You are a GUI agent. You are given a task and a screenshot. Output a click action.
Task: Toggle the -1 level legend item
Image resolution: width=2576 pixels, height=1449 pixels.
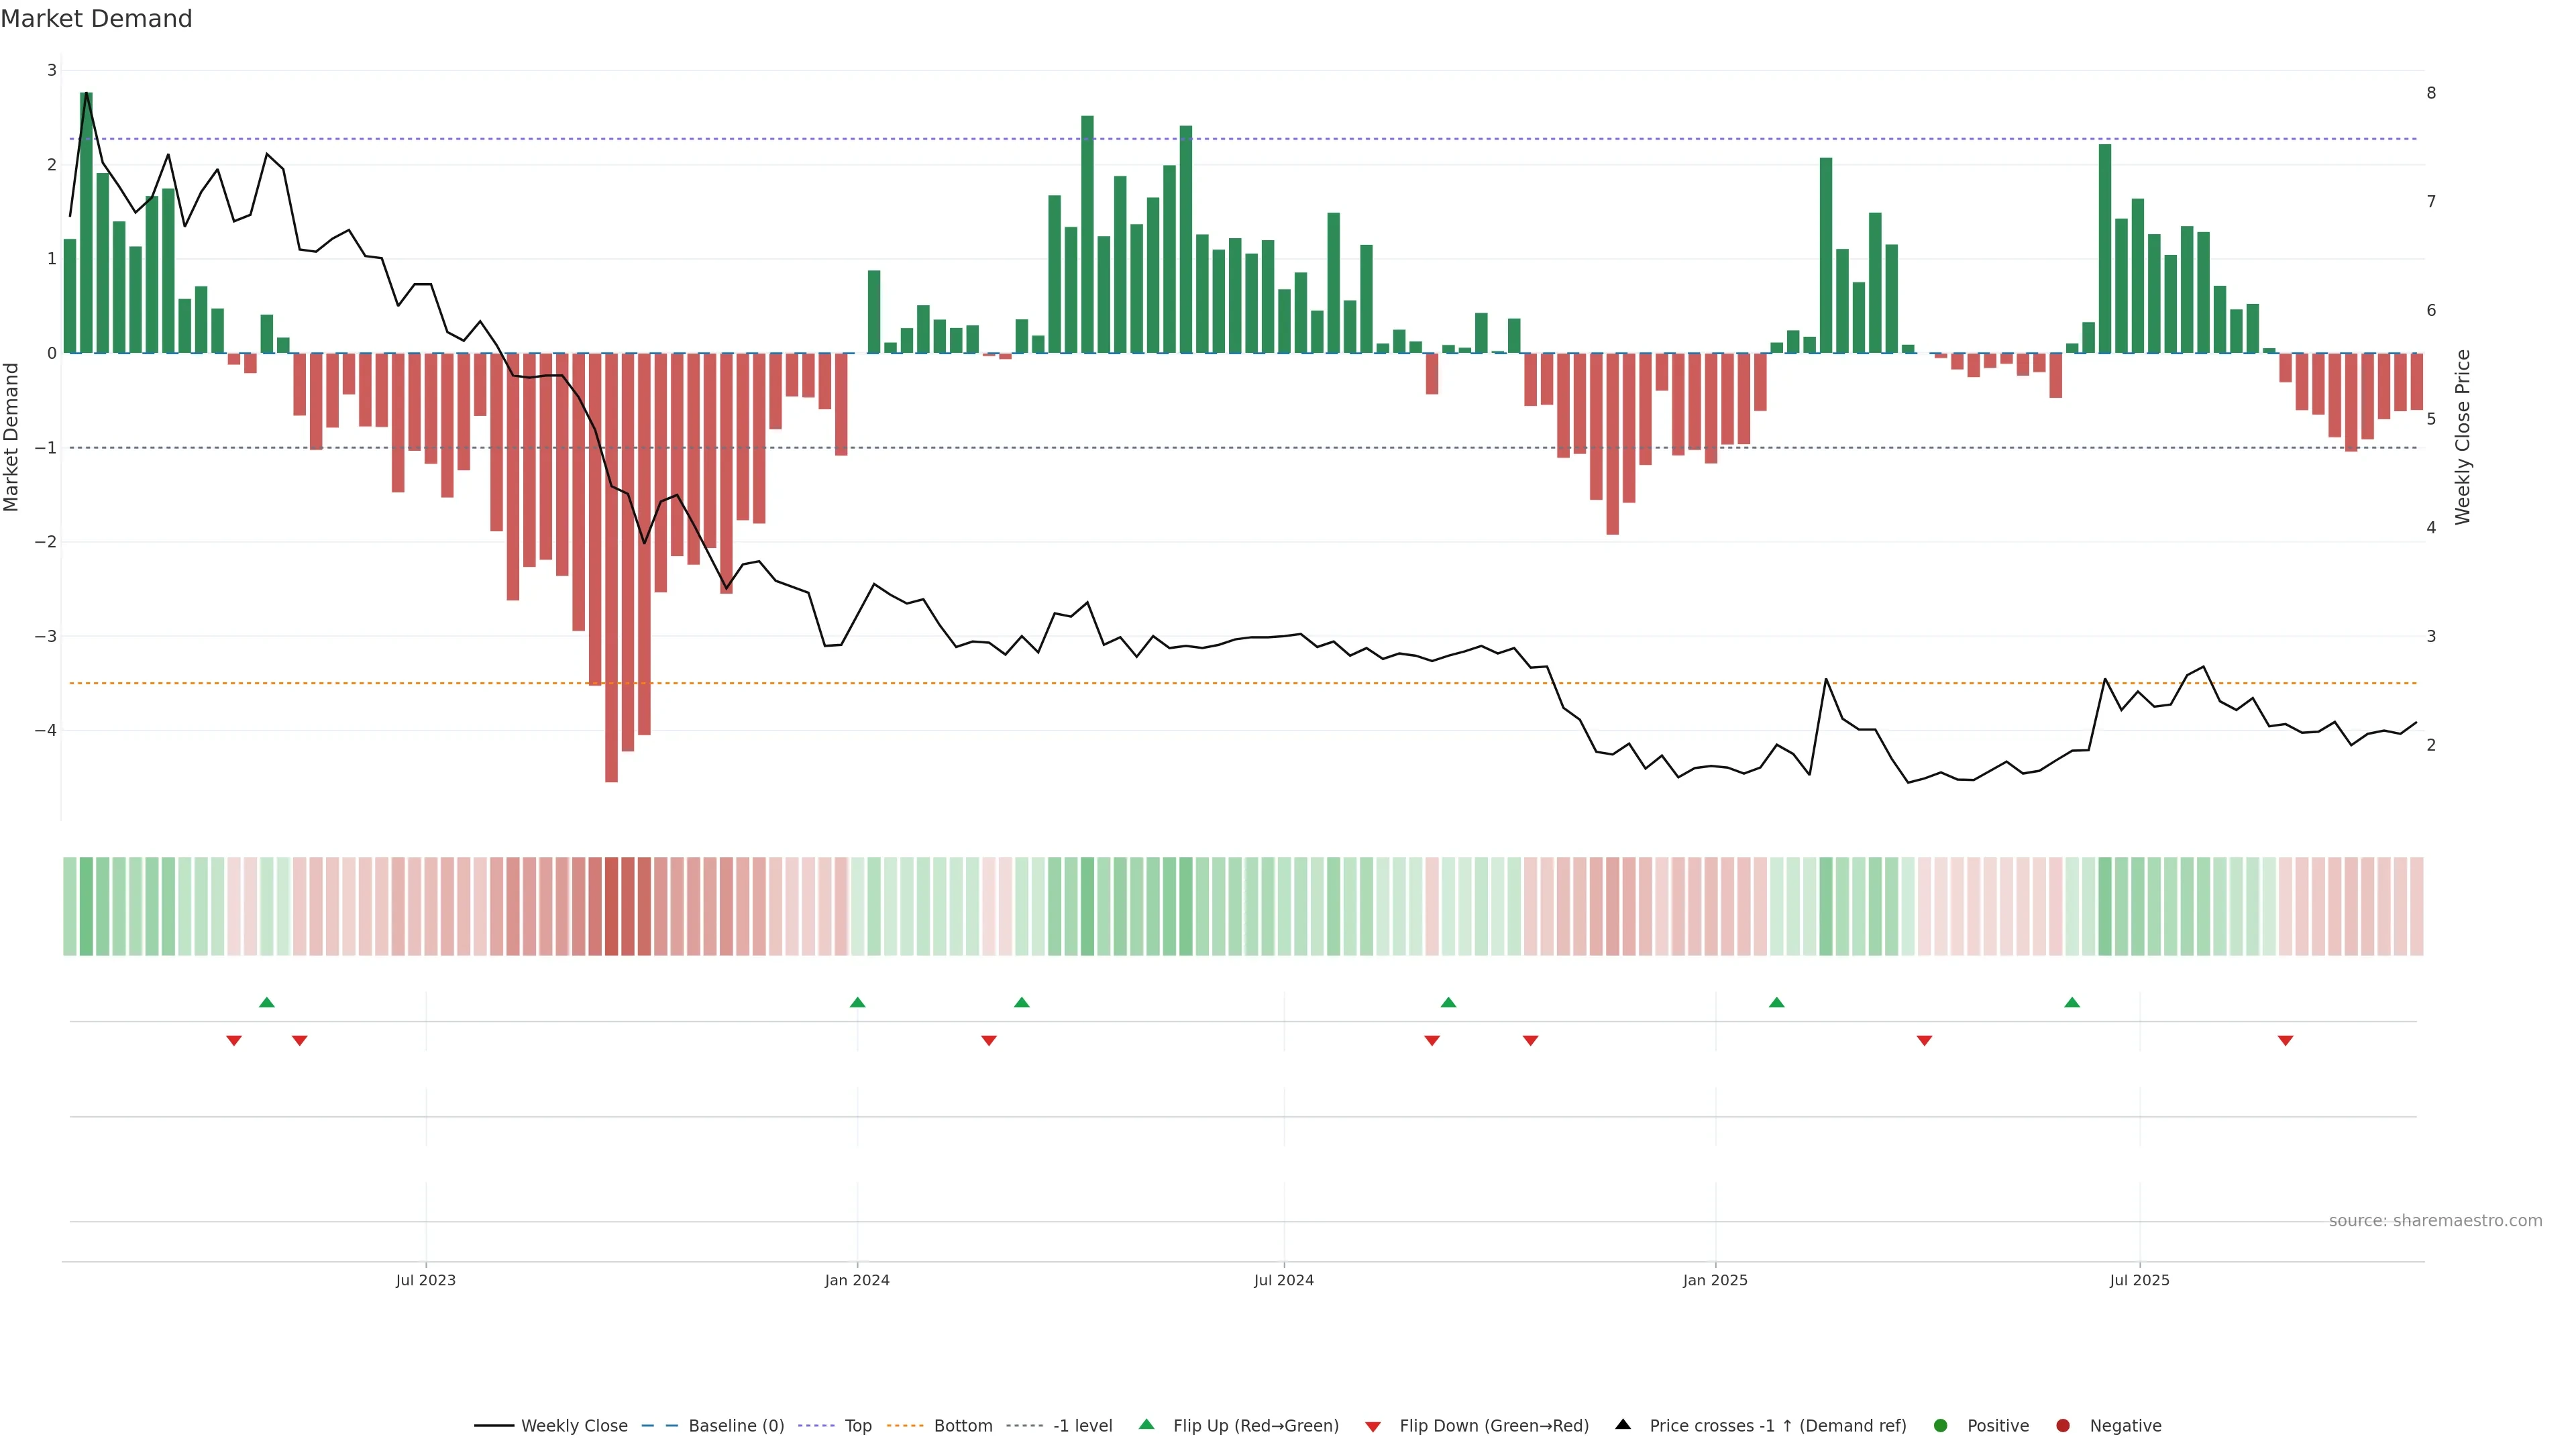pos(1082,1425)
